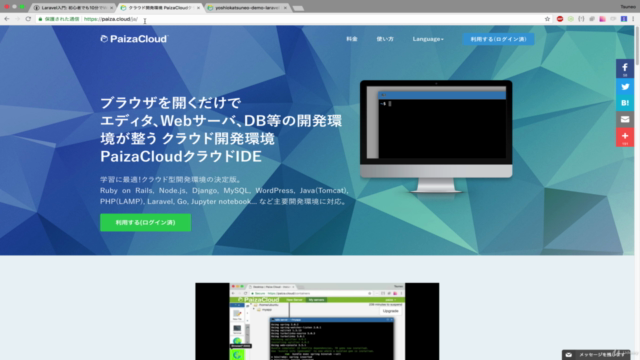The image size is (640, 360).
Task: Click the PaizaCloud logo
Action: pyautogui.click(x=134, y=39)
